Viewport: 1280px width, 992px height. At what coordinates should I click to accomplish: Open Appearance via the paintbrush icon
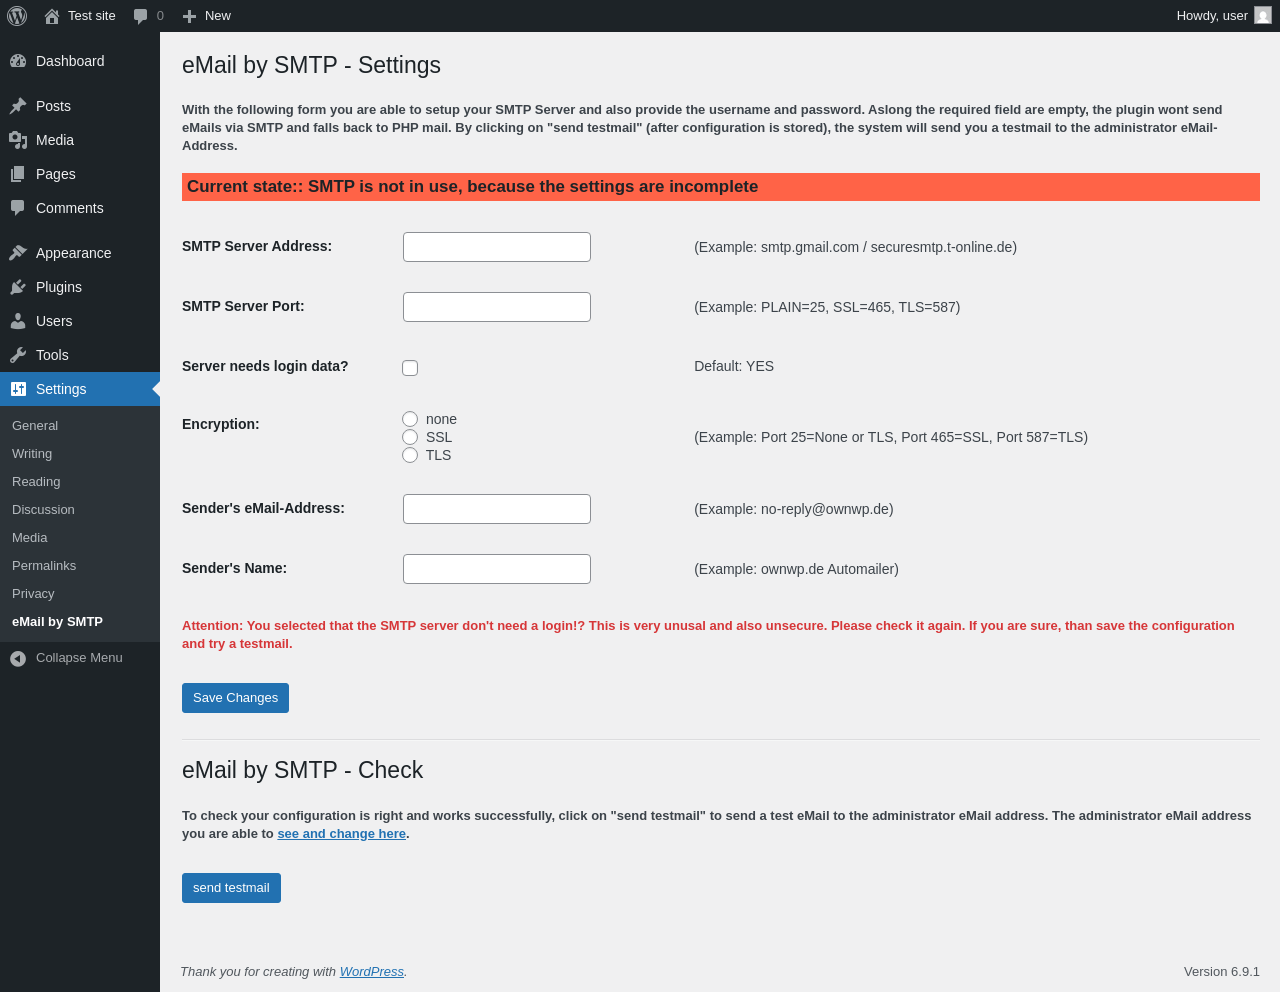point(18,253)
